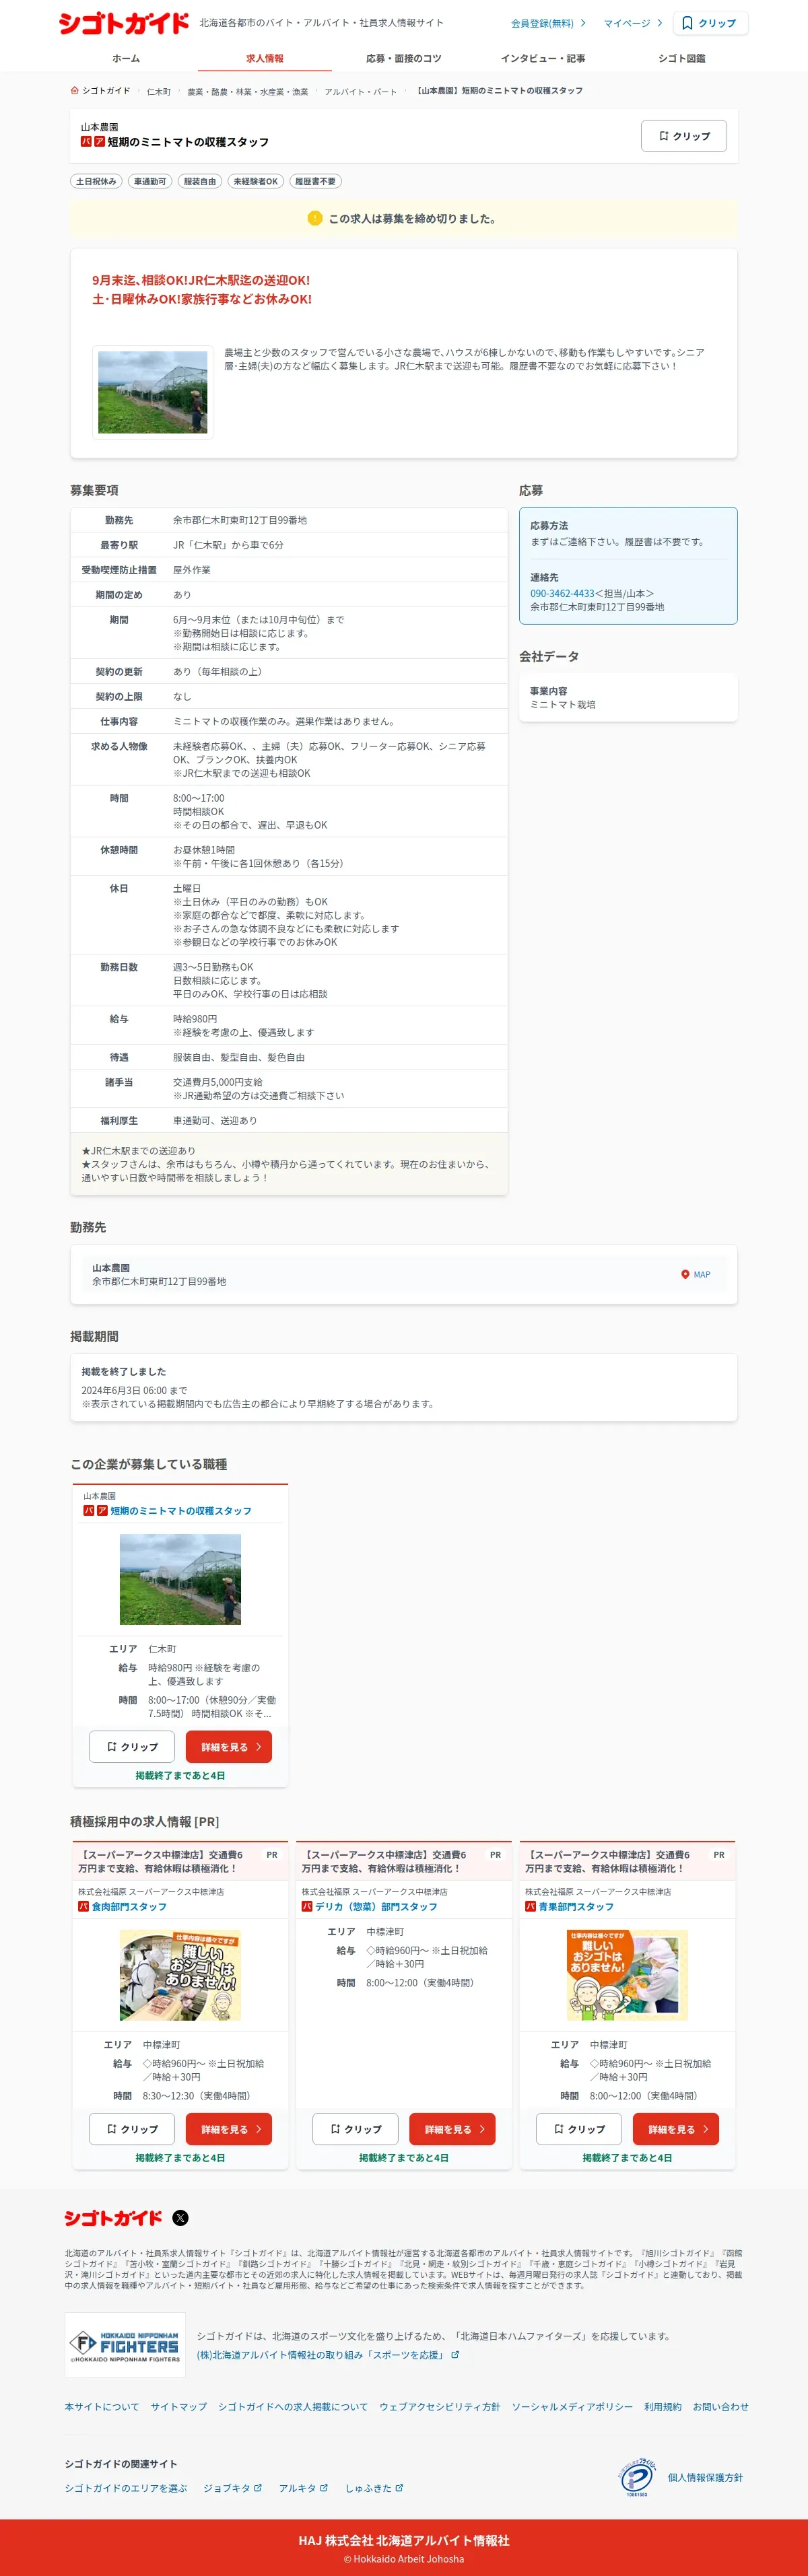Click the シゴトガイド logo in header
Viewport: 808px width, 2576px height.
tap(124, 22)
